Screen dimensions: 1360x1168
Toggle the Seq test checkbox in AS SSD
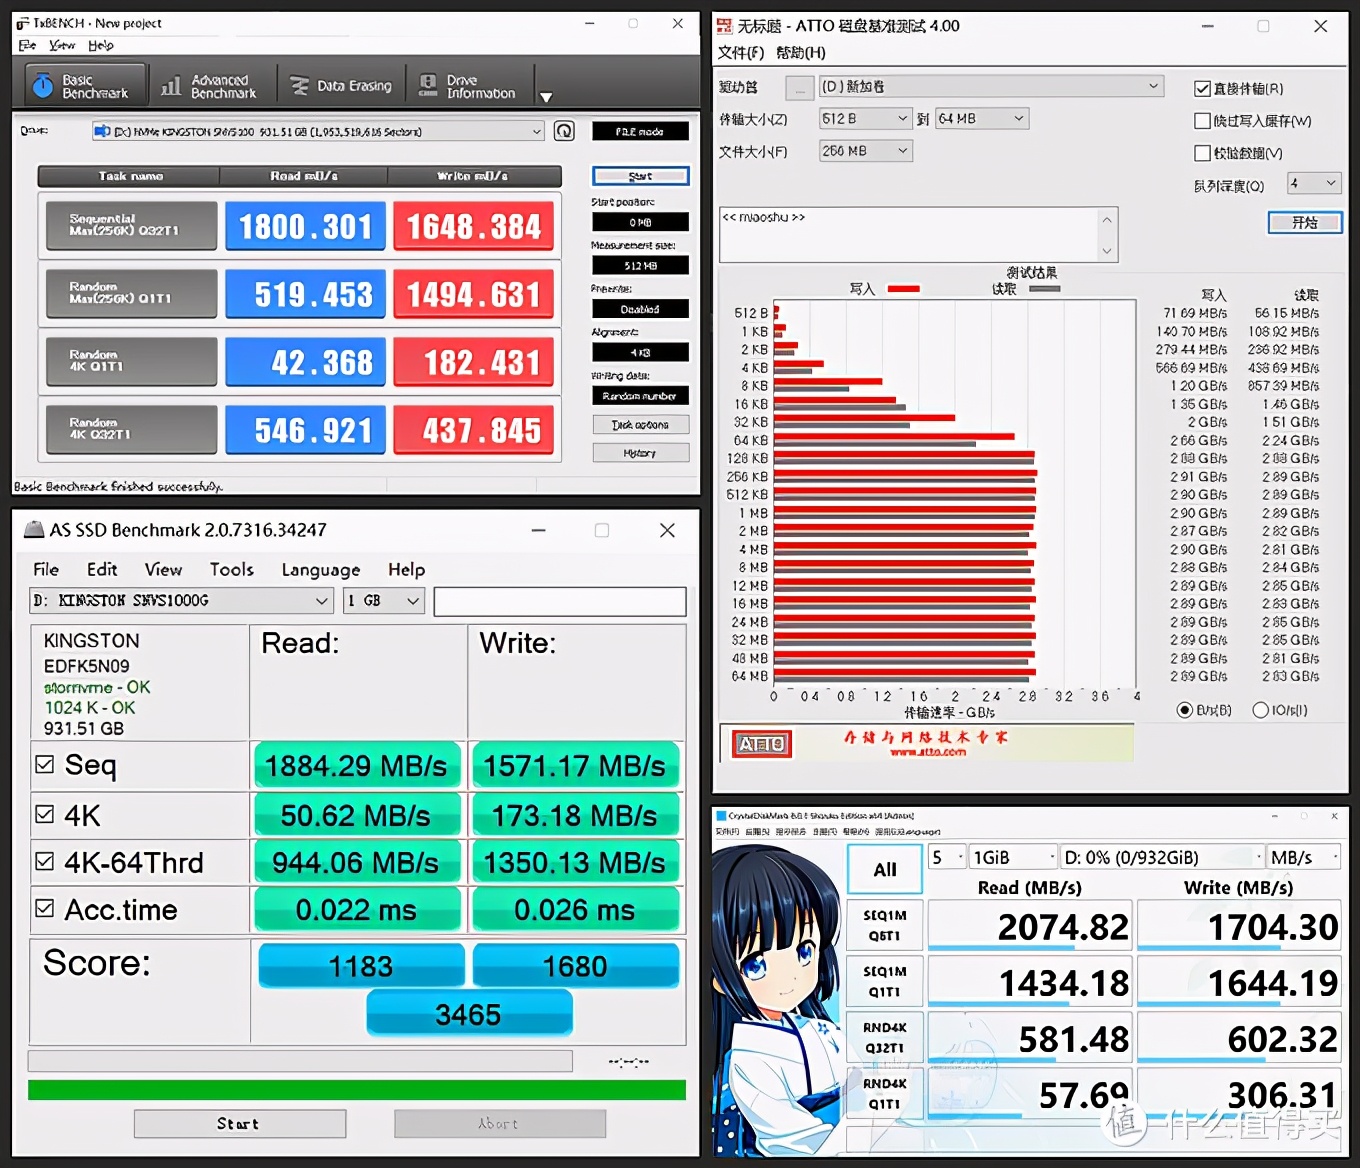point(44,765)
